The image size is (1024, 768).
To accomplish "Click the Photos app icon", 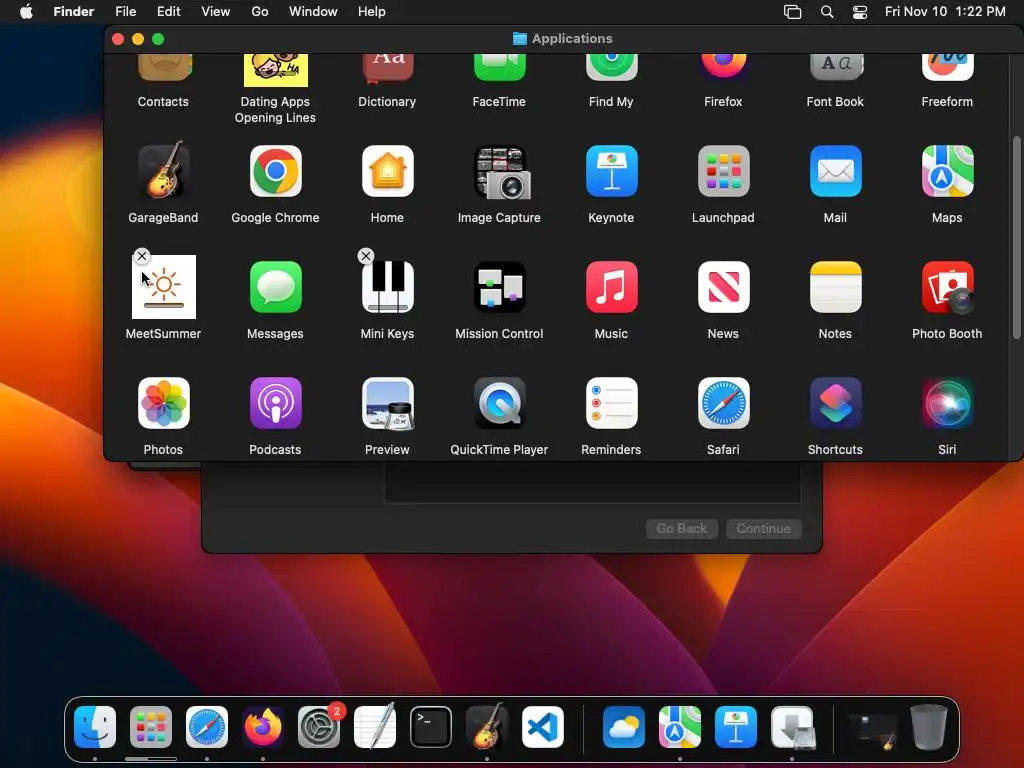I will [163, 403].
